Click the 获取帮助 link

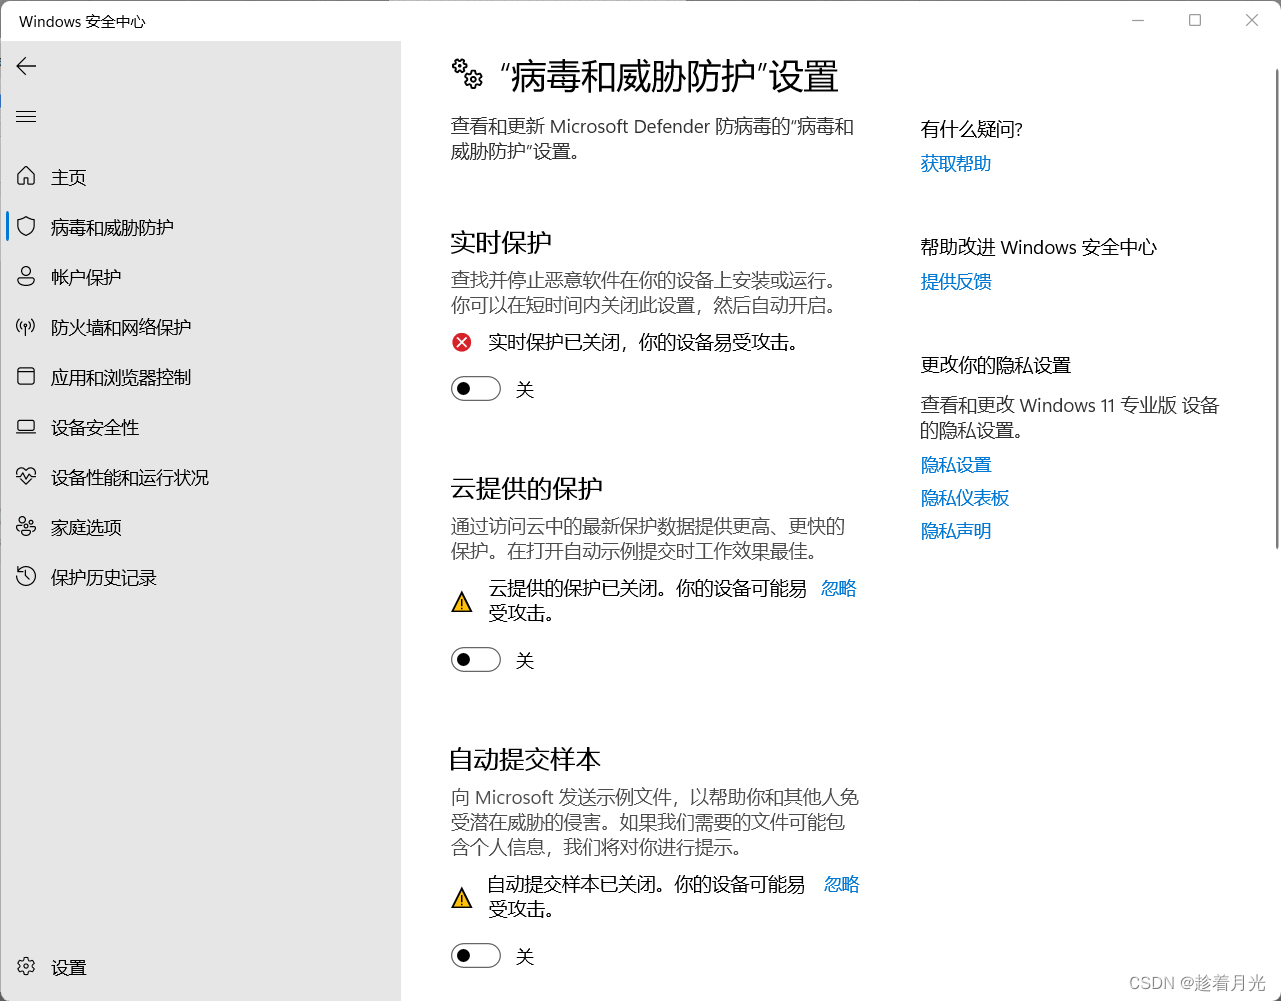click(x=956, y=164)
